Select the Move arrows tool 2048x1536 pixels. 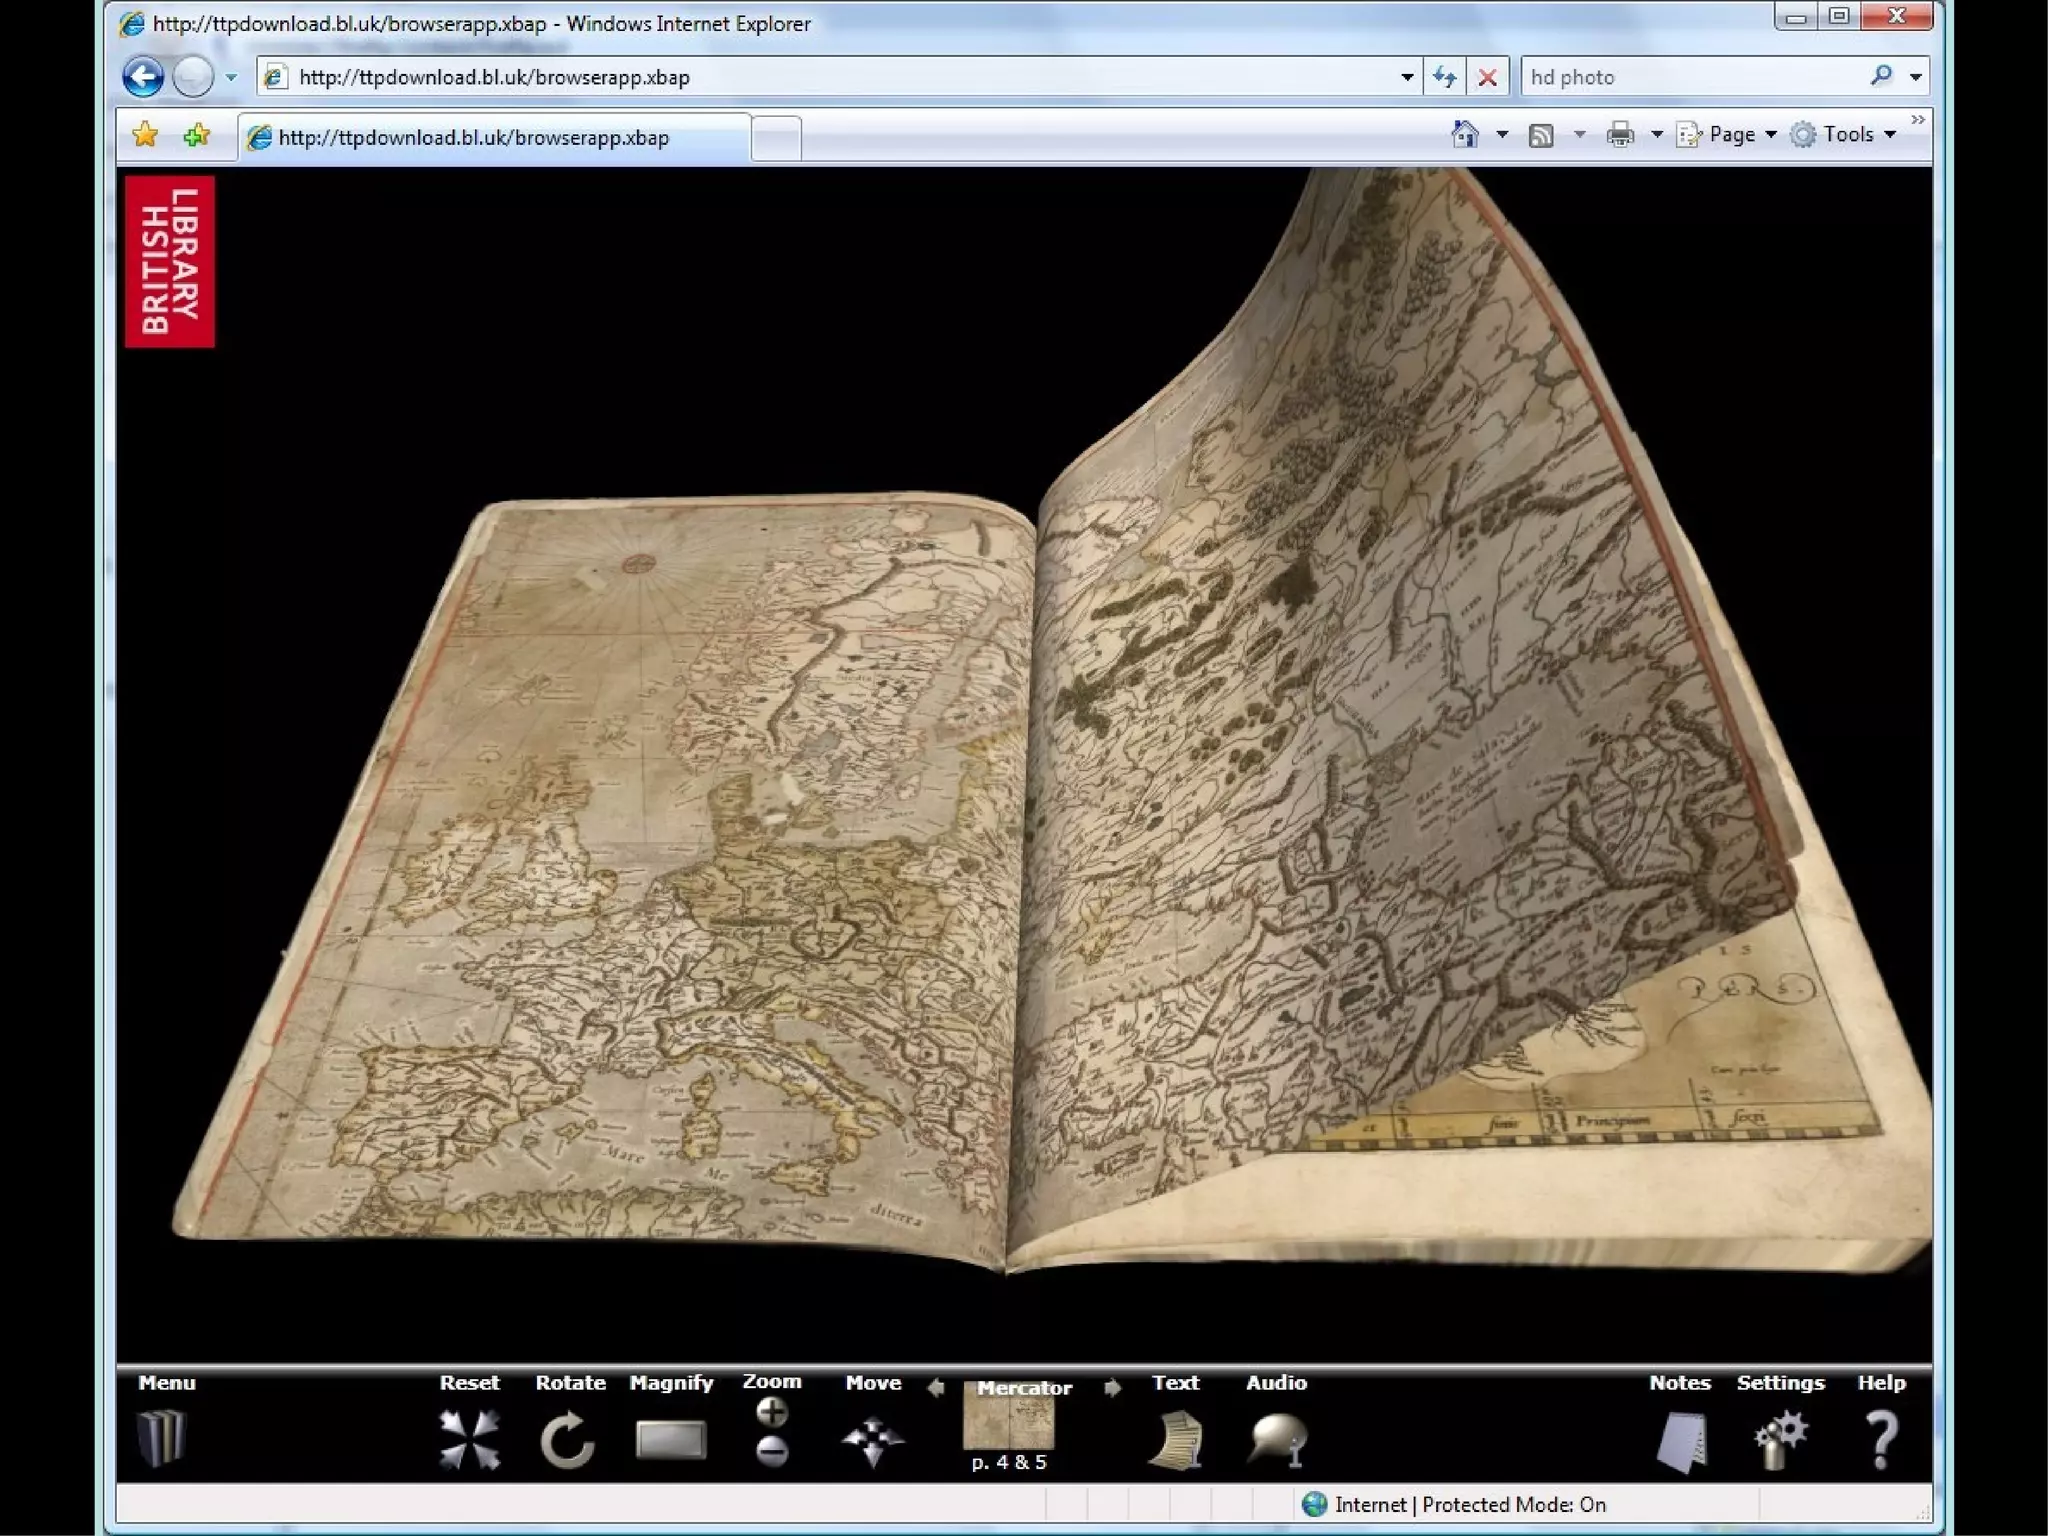pyautogui.click(x=873, y=1440)
